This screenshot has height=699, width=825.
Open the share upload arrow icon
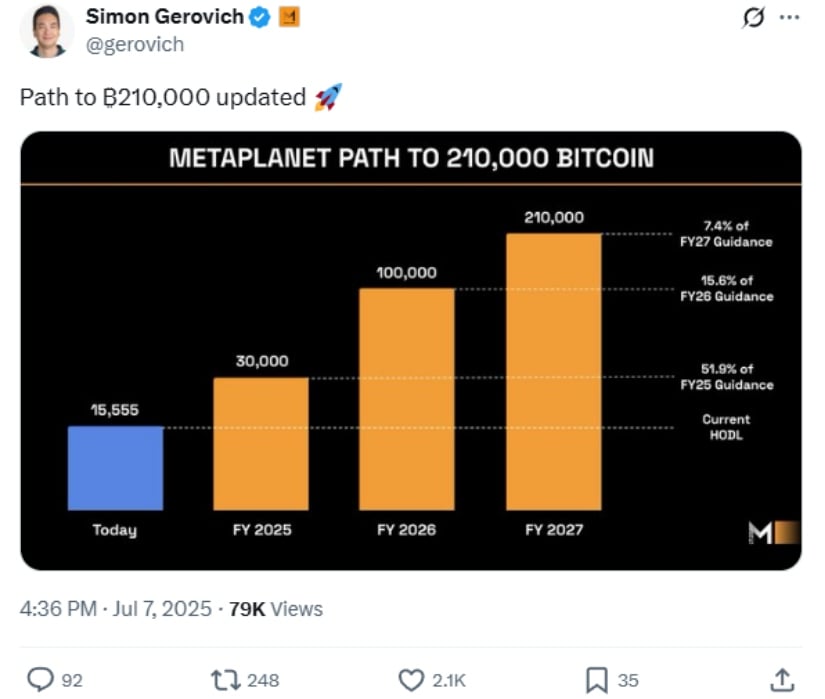782,680
